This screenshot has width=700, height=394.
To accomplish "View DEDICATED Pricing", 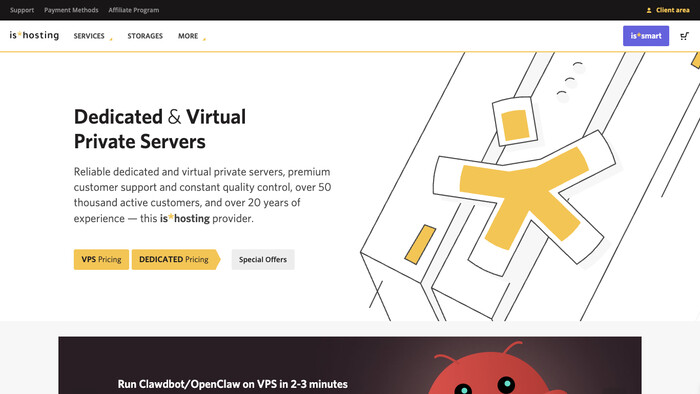I will (176, 259).
